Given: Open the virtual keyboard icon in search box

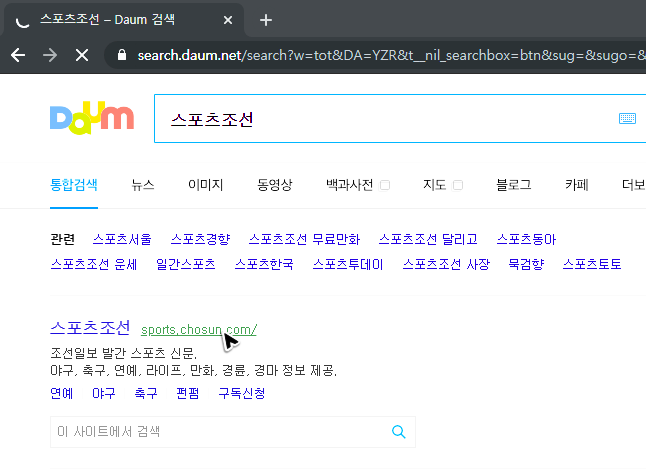Looking at the screenshot, I should [x=627, y=118].
